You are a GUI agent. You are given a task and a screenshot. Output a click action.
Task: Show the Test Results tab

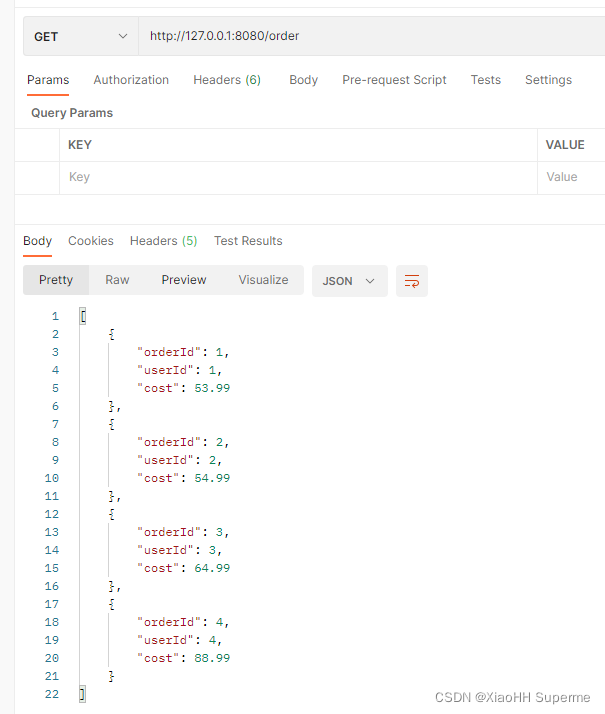[248, 241]
